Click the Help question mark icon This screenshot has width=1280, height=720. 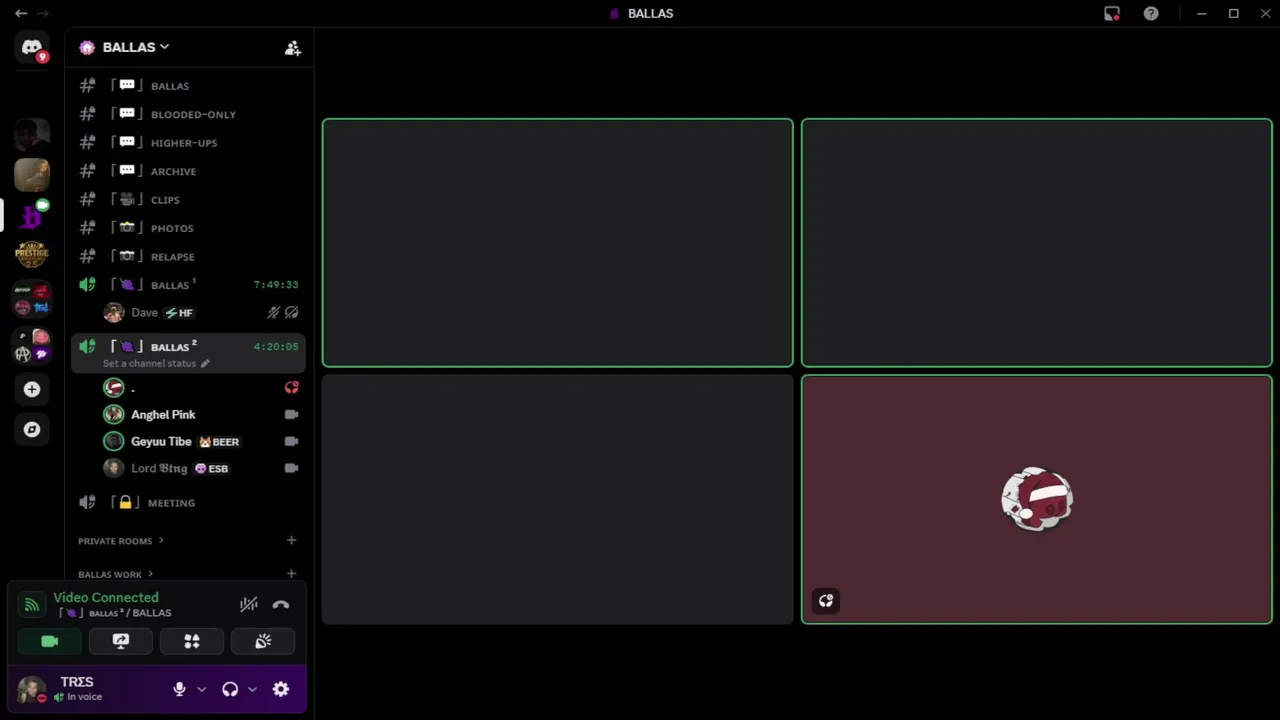click(1151, 13)
